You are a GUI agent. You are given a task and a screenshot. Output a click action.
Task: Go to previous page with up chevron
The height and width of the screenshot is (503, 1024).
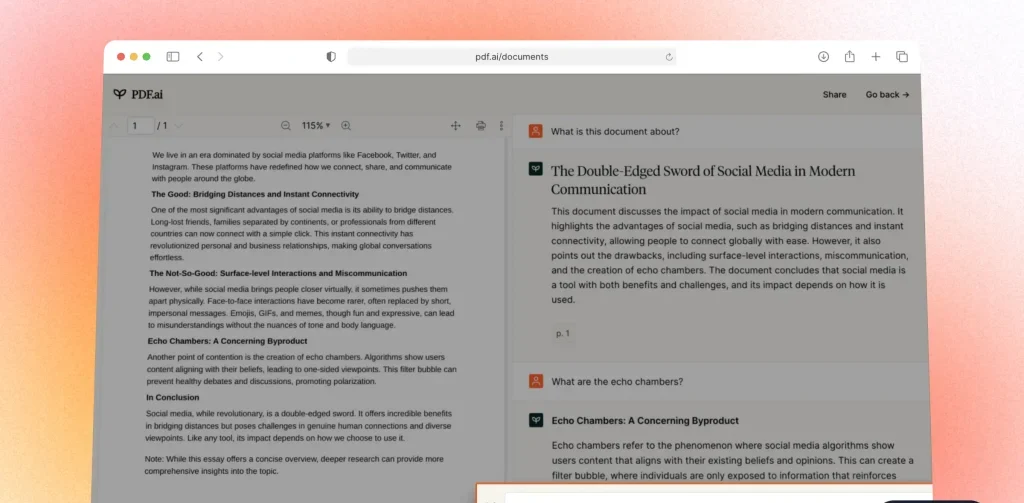[x=114, y=126]
